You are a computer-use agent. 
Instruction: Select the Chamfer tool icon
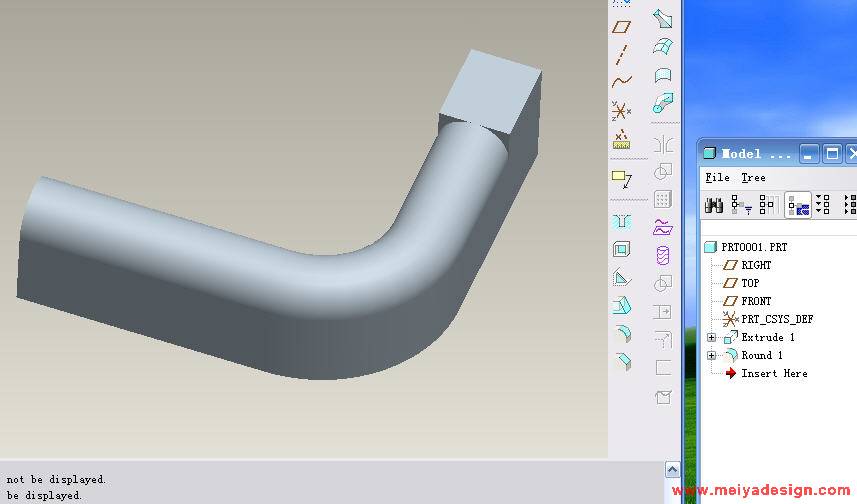pyautogui.click(x=622, y=361)
